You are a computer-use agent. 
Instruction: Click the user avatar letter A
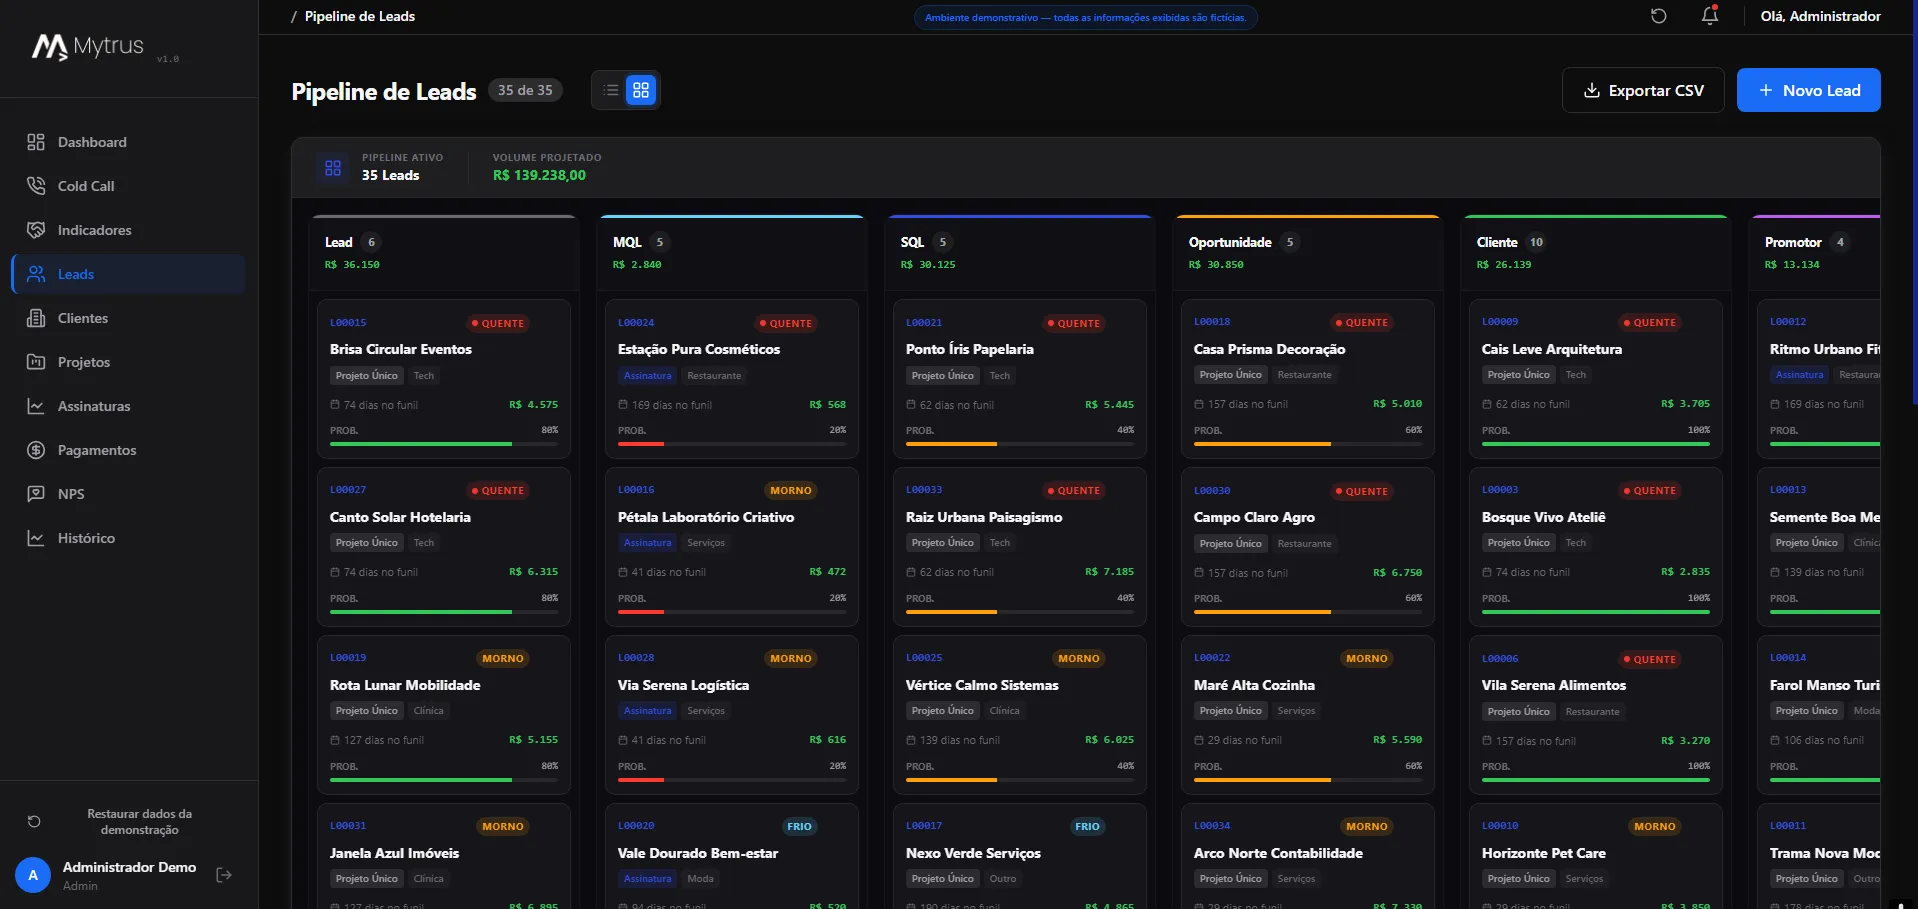[x=33, y=875]
